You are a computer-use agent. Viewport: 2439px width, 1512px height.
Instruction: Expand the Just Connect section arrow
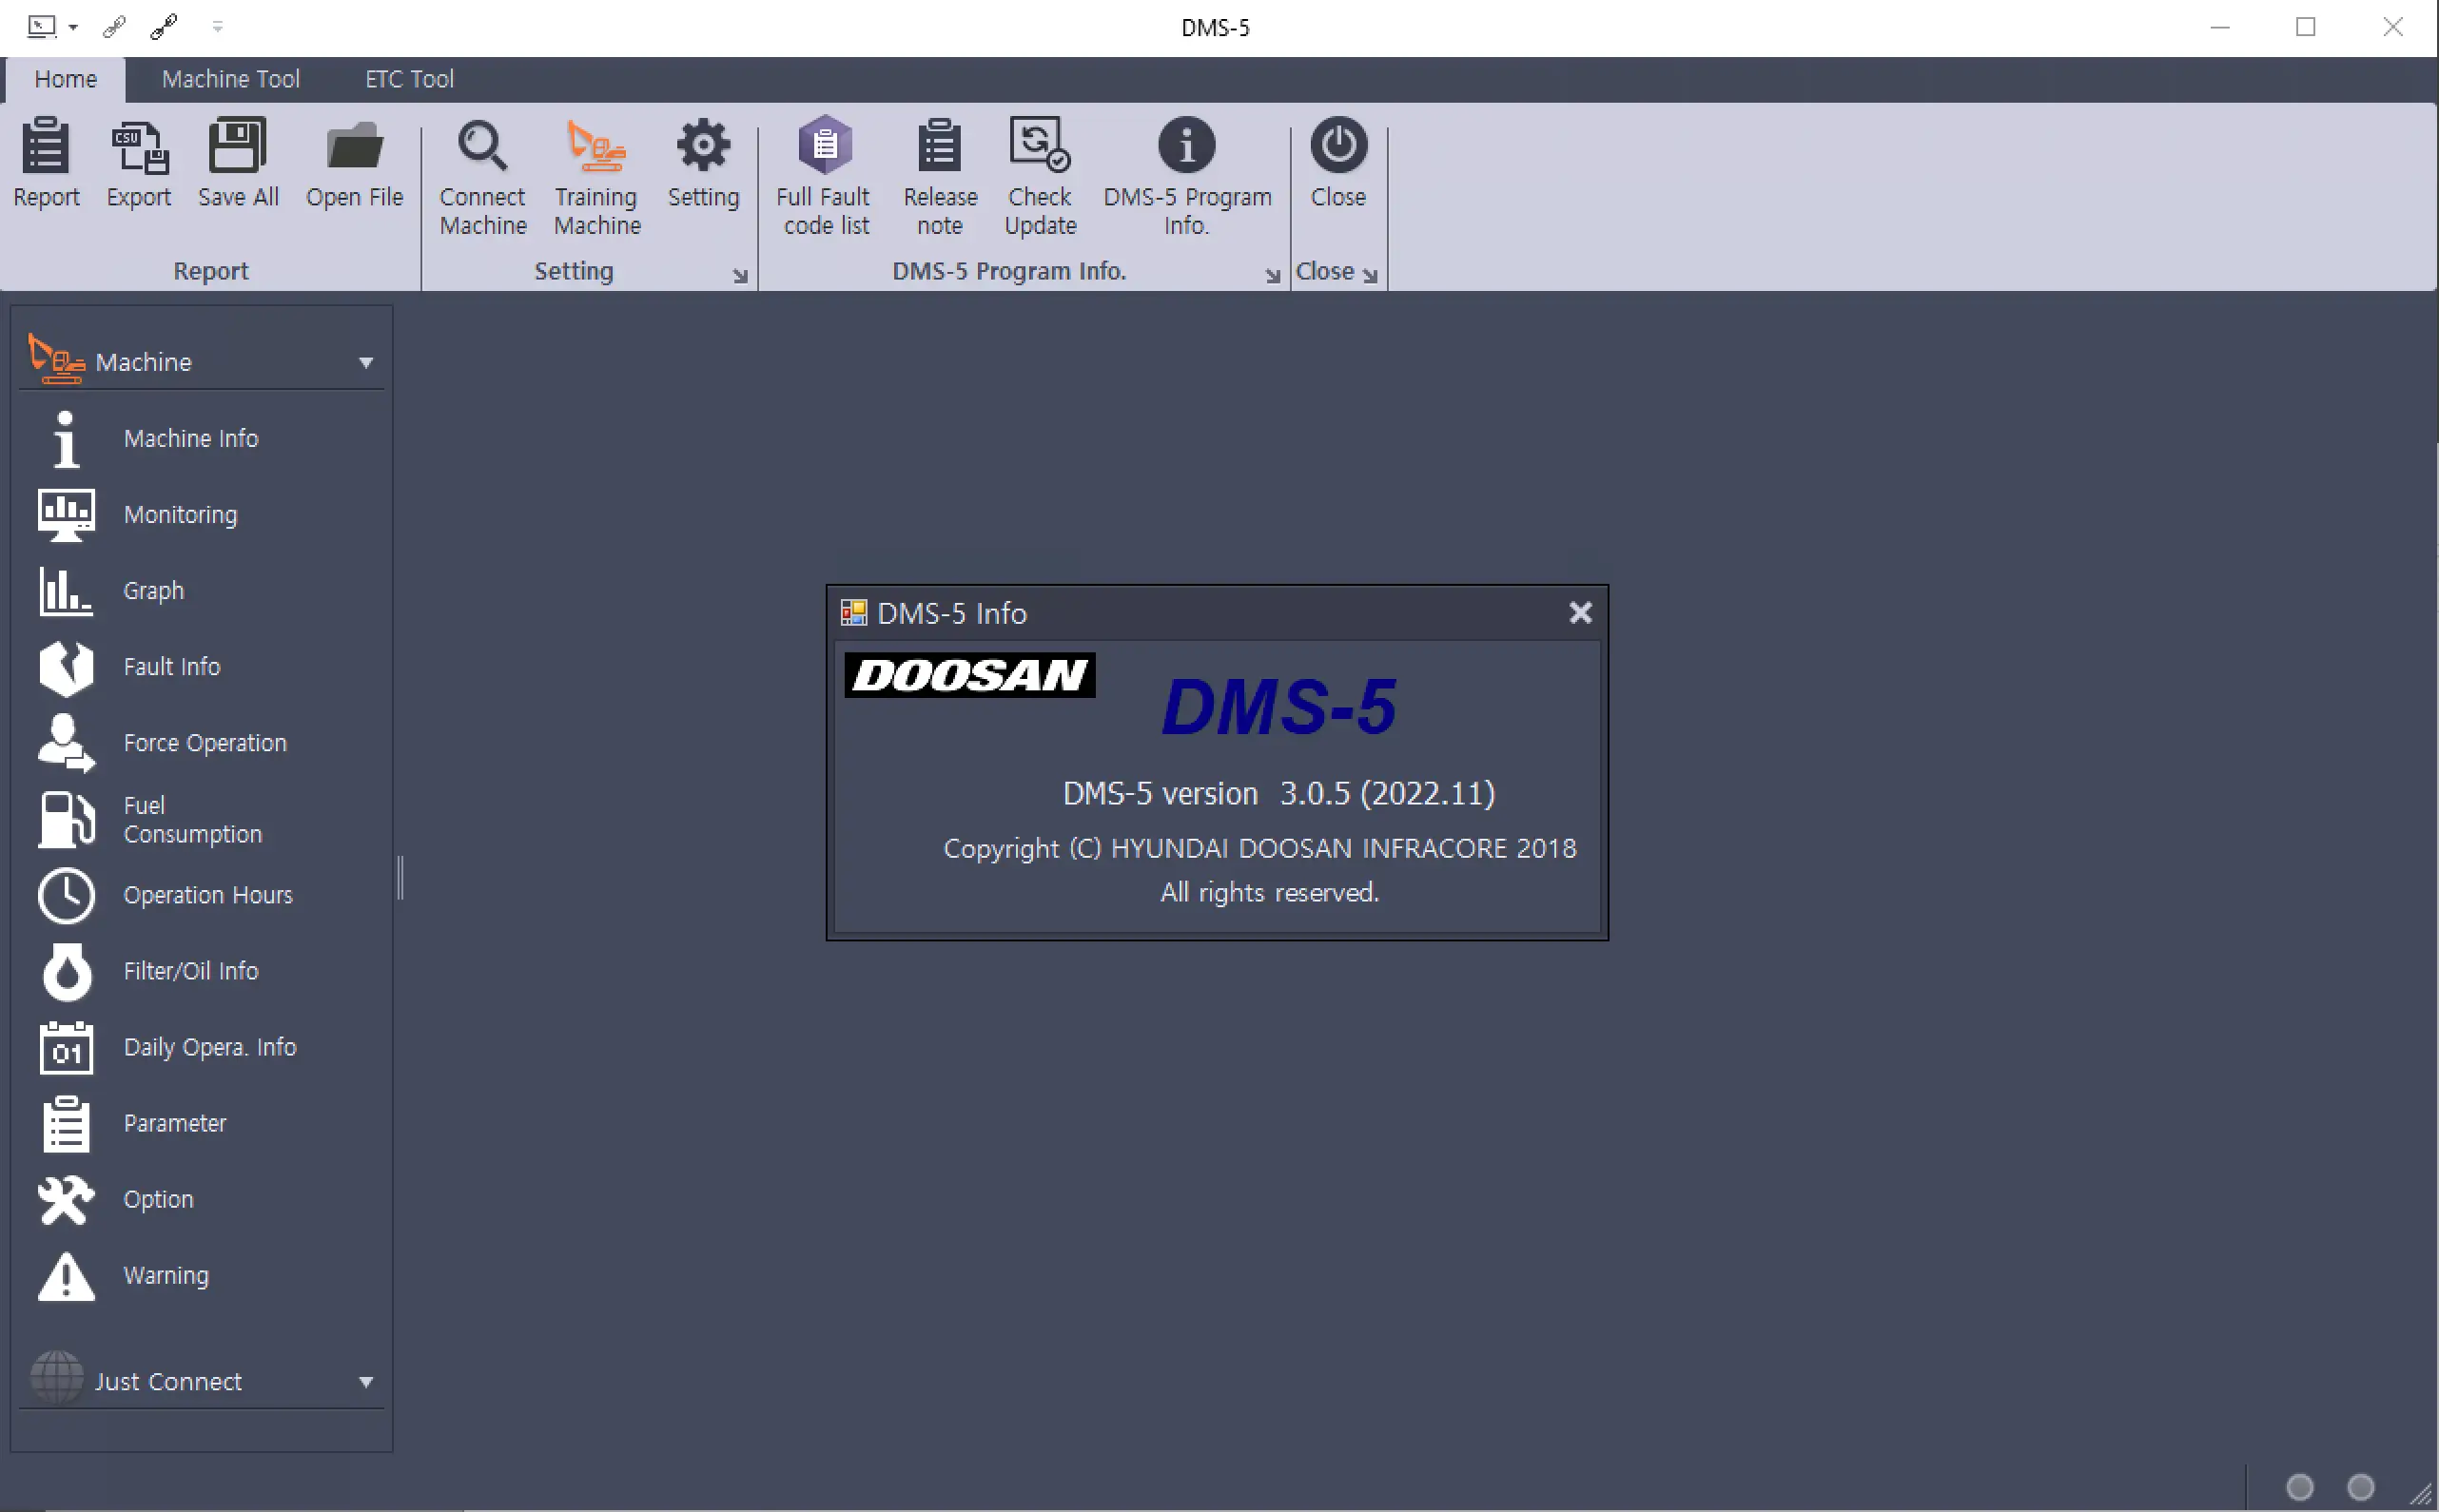(366, 1382)
